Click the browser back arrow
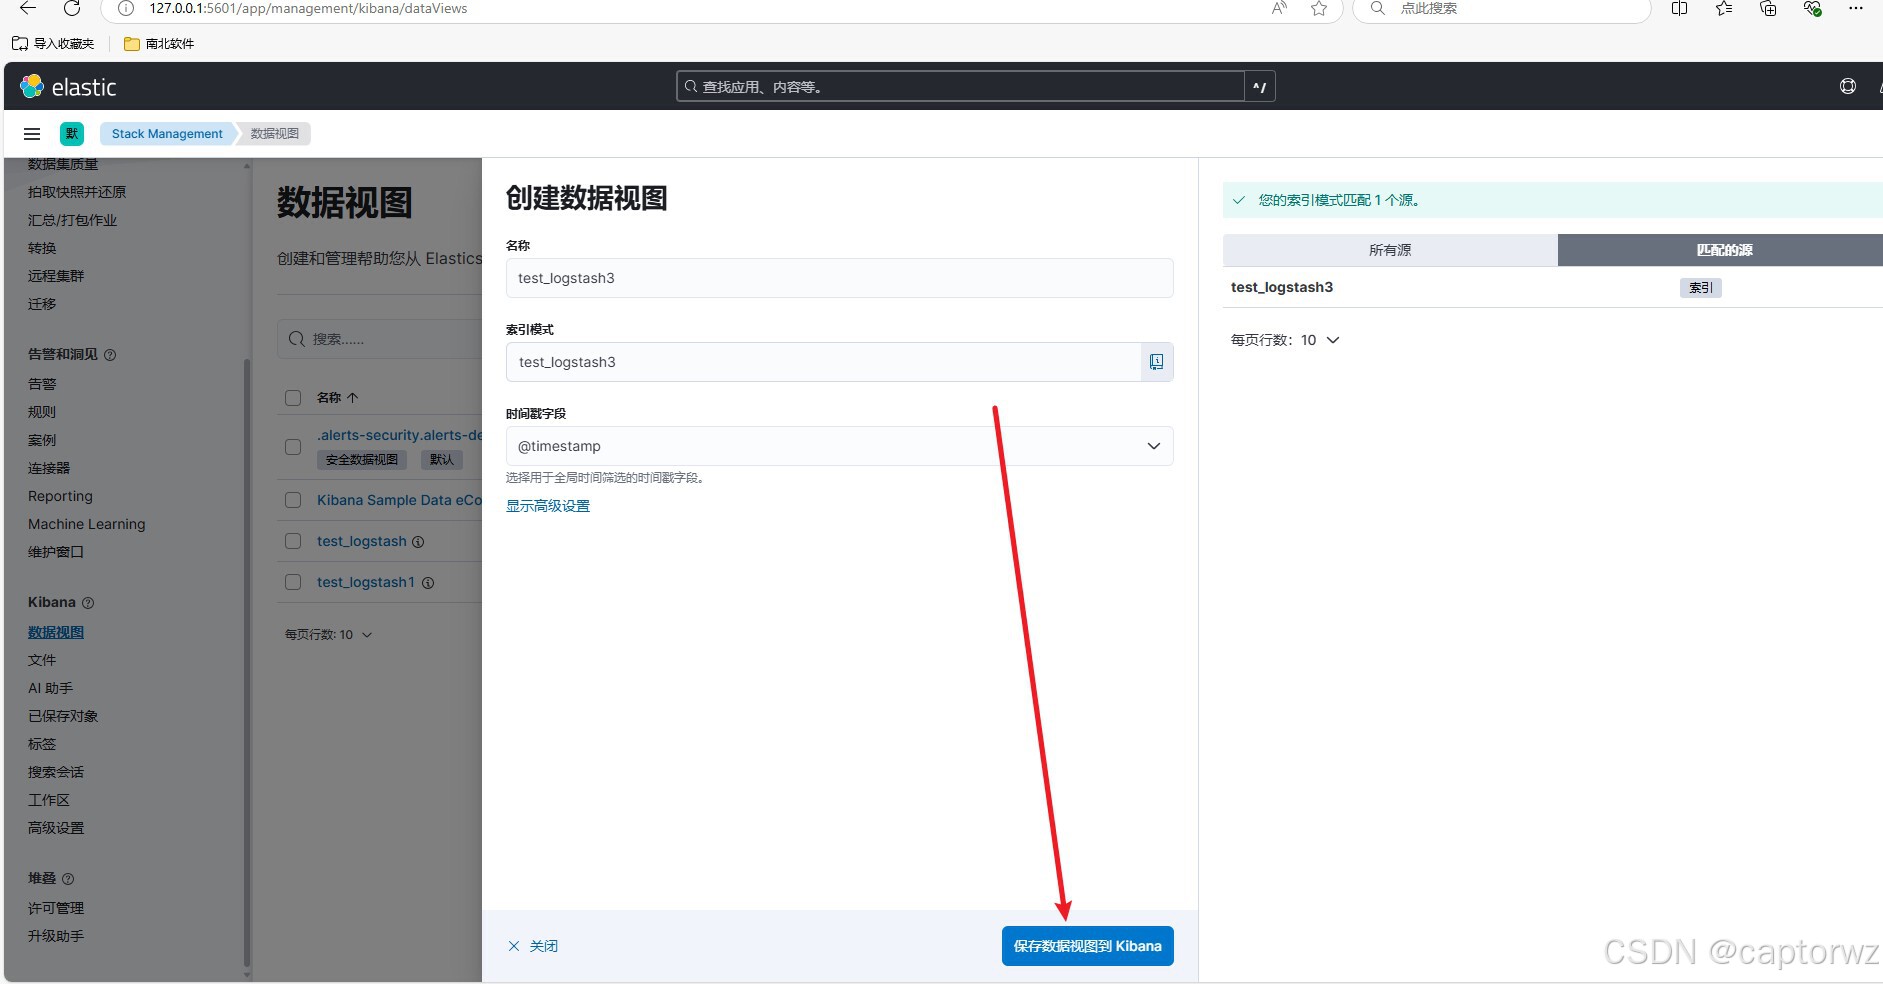Image resolution: width=1883 pixels, height=984 pixels. coord(28,8)
